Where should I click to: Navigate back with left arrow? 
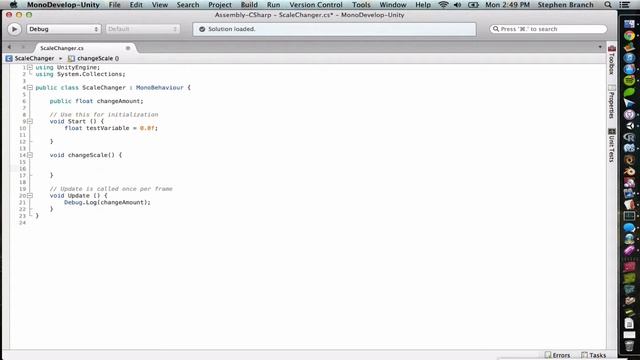click(x=9, y=47)
